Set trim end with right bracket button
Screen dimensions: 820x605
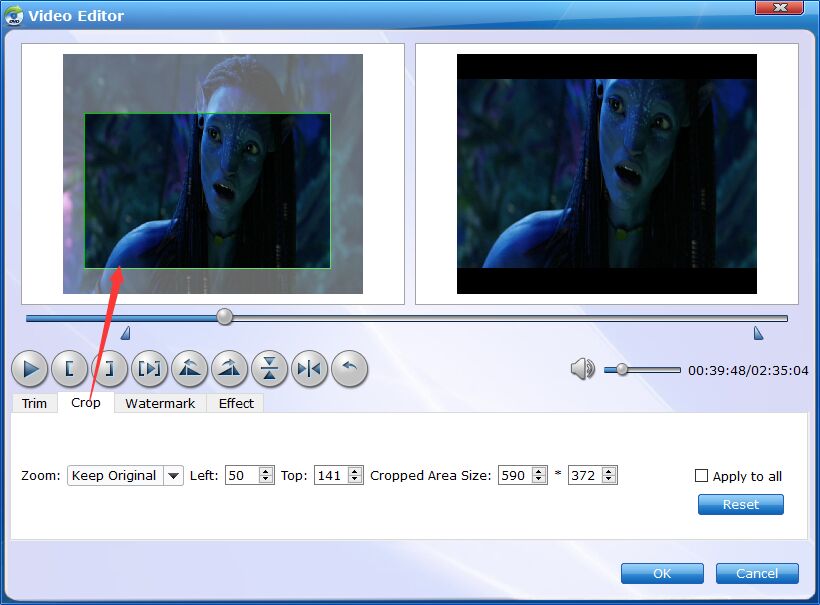[x=109, y=369]
